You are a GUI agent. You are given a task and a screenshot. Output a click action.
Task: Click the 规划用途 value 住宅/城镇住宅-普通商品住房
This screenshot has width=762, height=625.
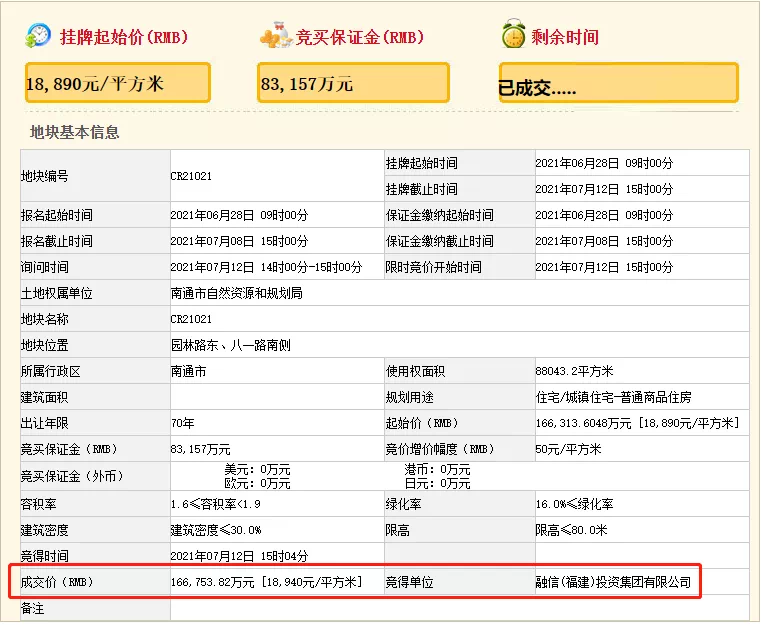click(x=613, y=398)
